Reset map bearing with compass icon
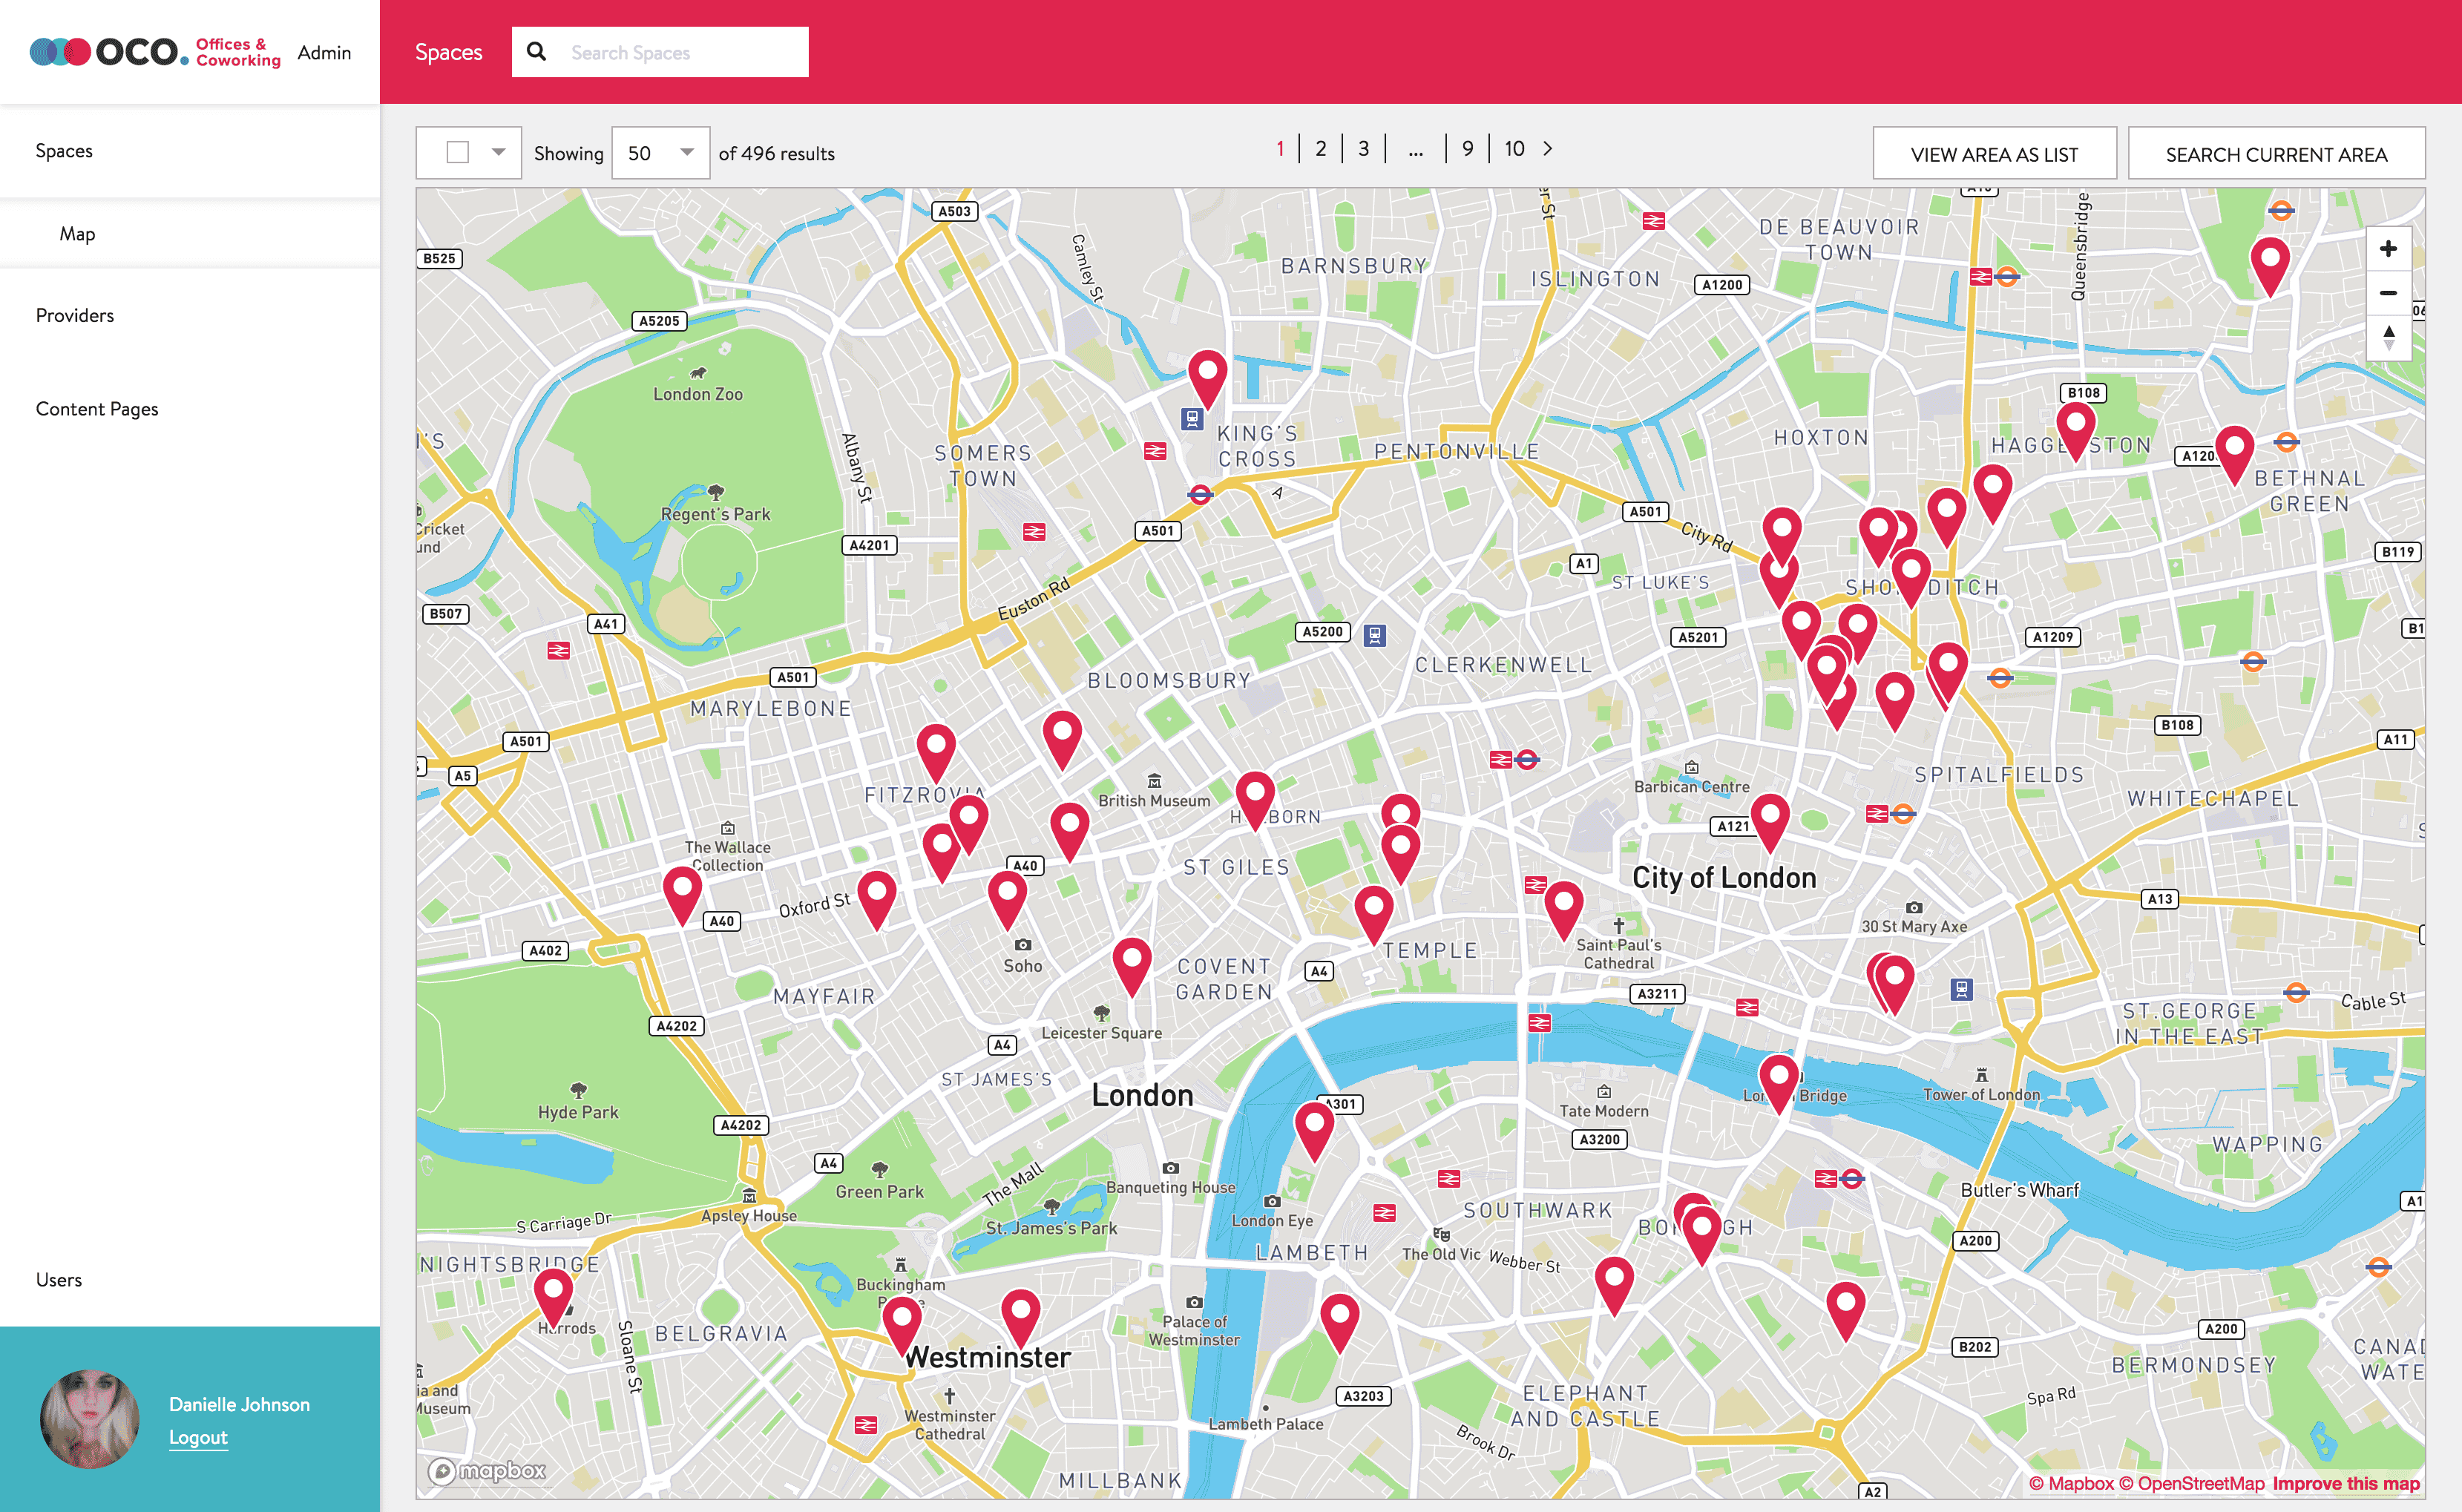Image resolution: width=2462 pixels, height=1512 pixels. tap(2388, 337)
